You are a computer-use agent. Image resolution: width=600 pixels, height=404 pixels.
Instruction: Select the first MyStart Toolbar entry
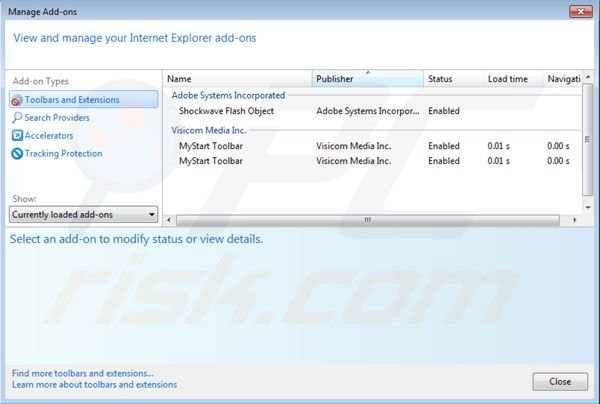[373, 146]
